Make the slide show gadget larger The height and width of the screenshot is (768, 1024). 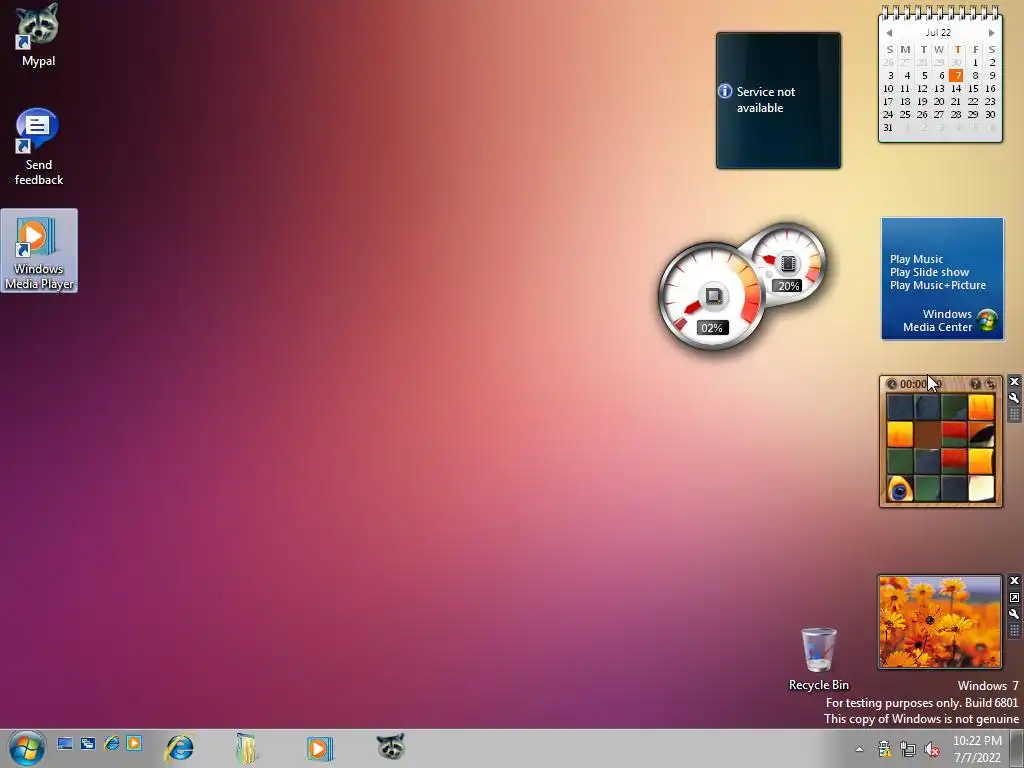click(x=1014, y=598)
